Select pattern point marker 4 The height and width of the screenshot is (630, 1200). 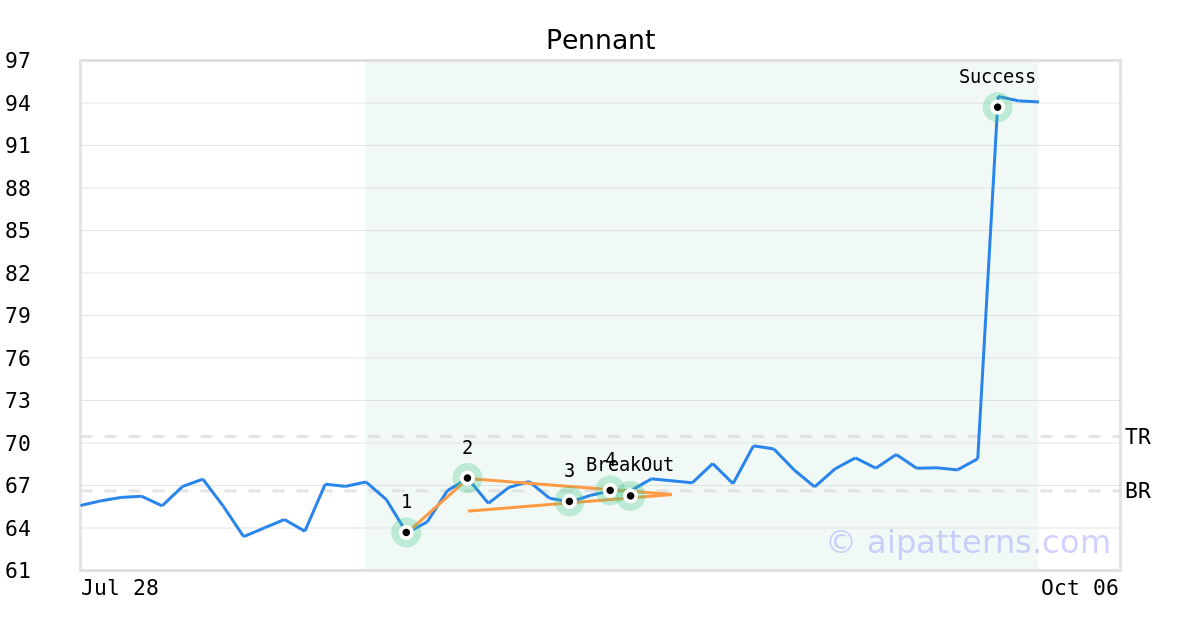(610, 489)
